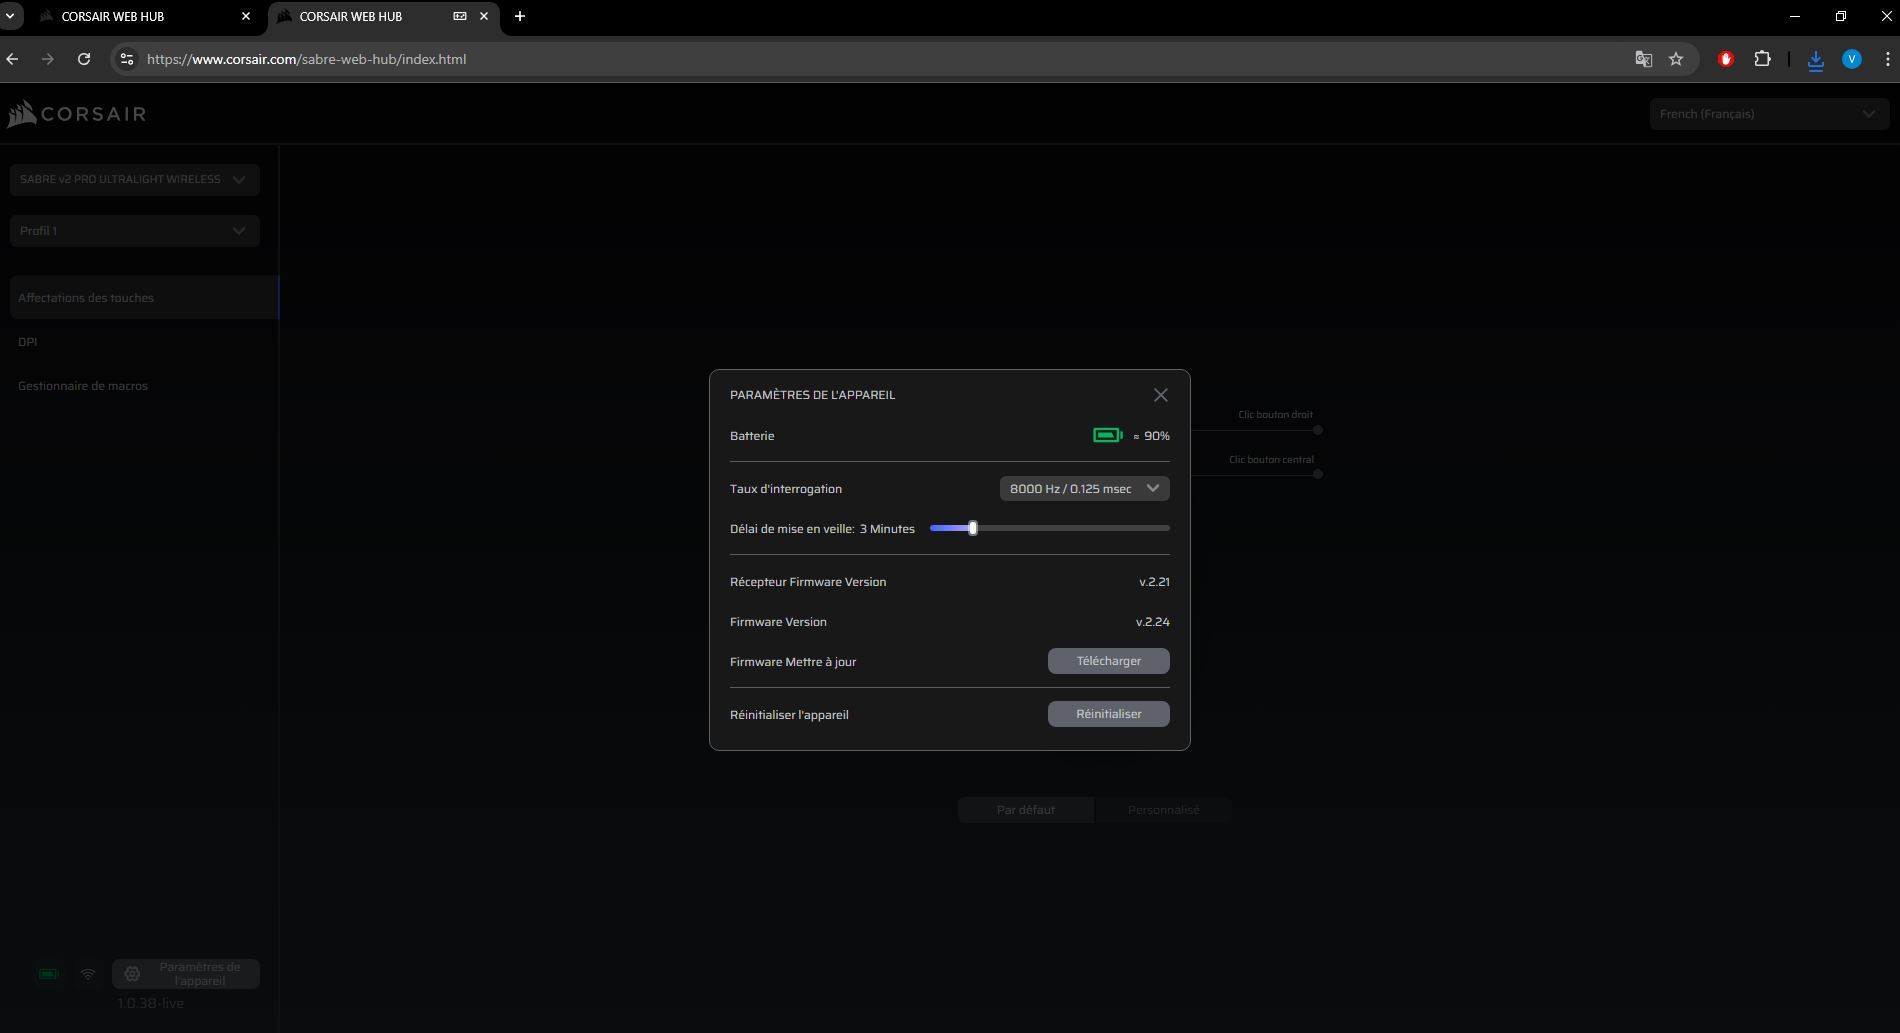
Task: Click the sidebar battery status icon
Action: 48,974
